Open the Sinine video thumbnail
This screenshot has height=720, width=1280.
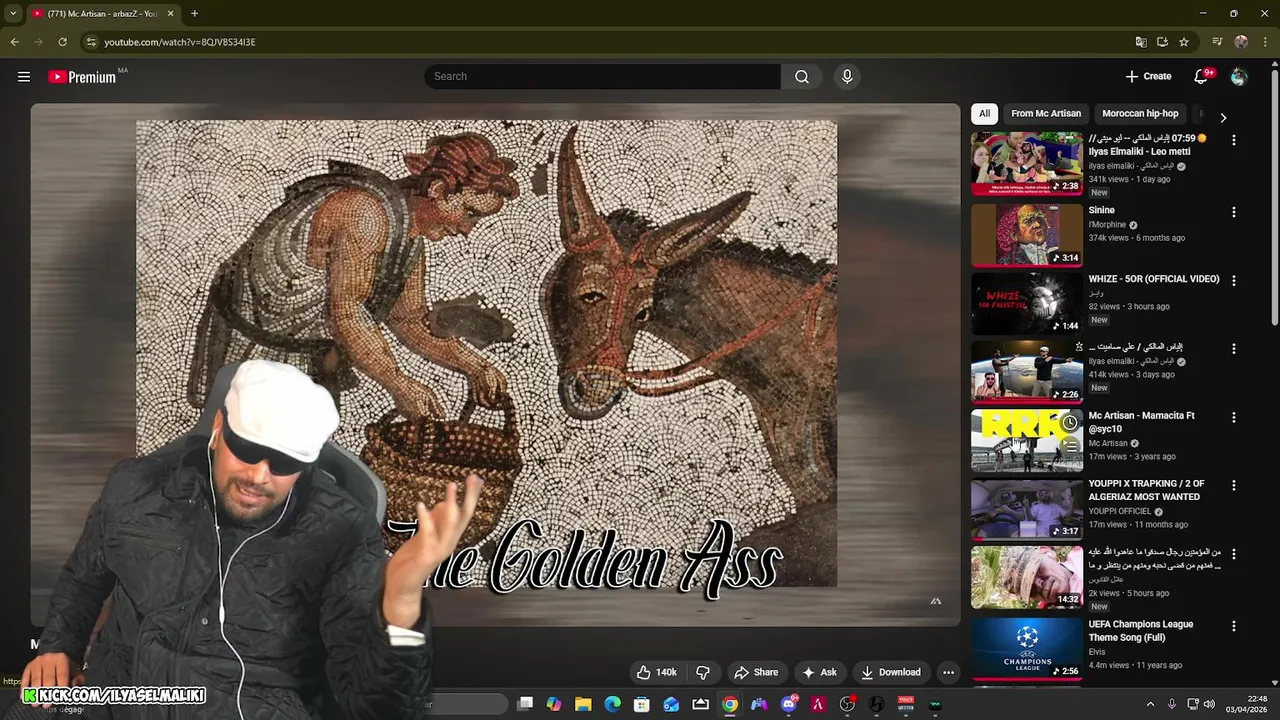click(x=1027, y=235)
